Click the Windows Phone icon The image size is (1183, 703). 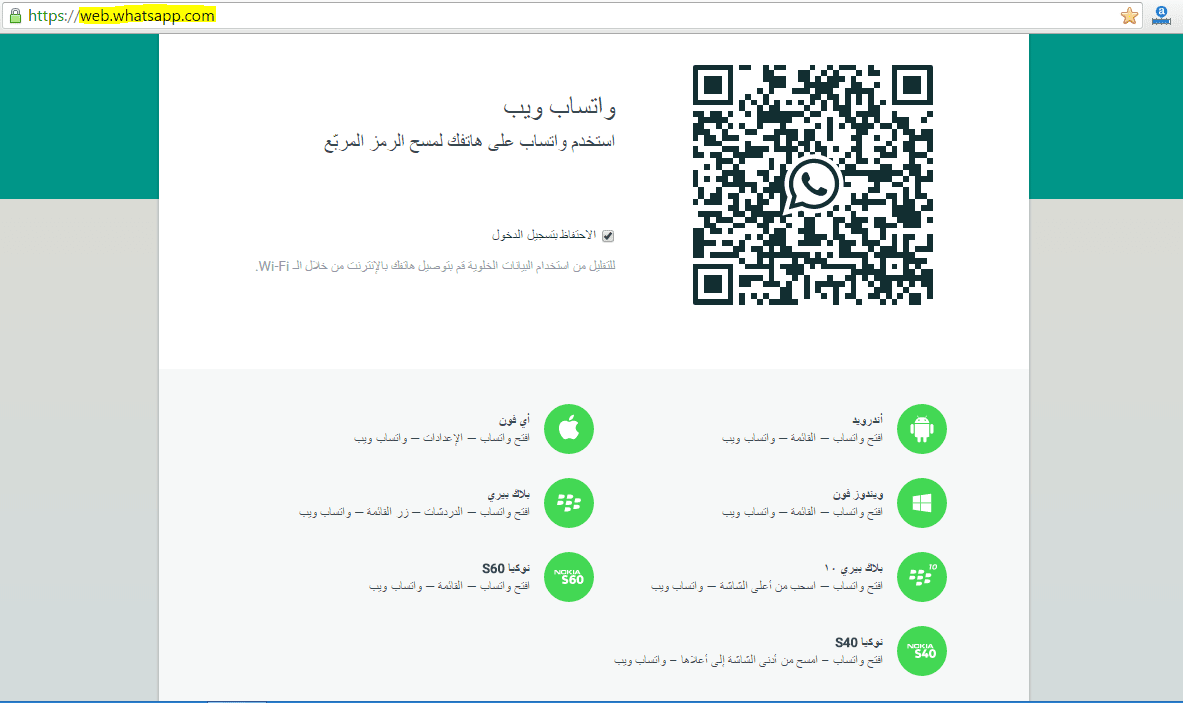tap(921, 503)
